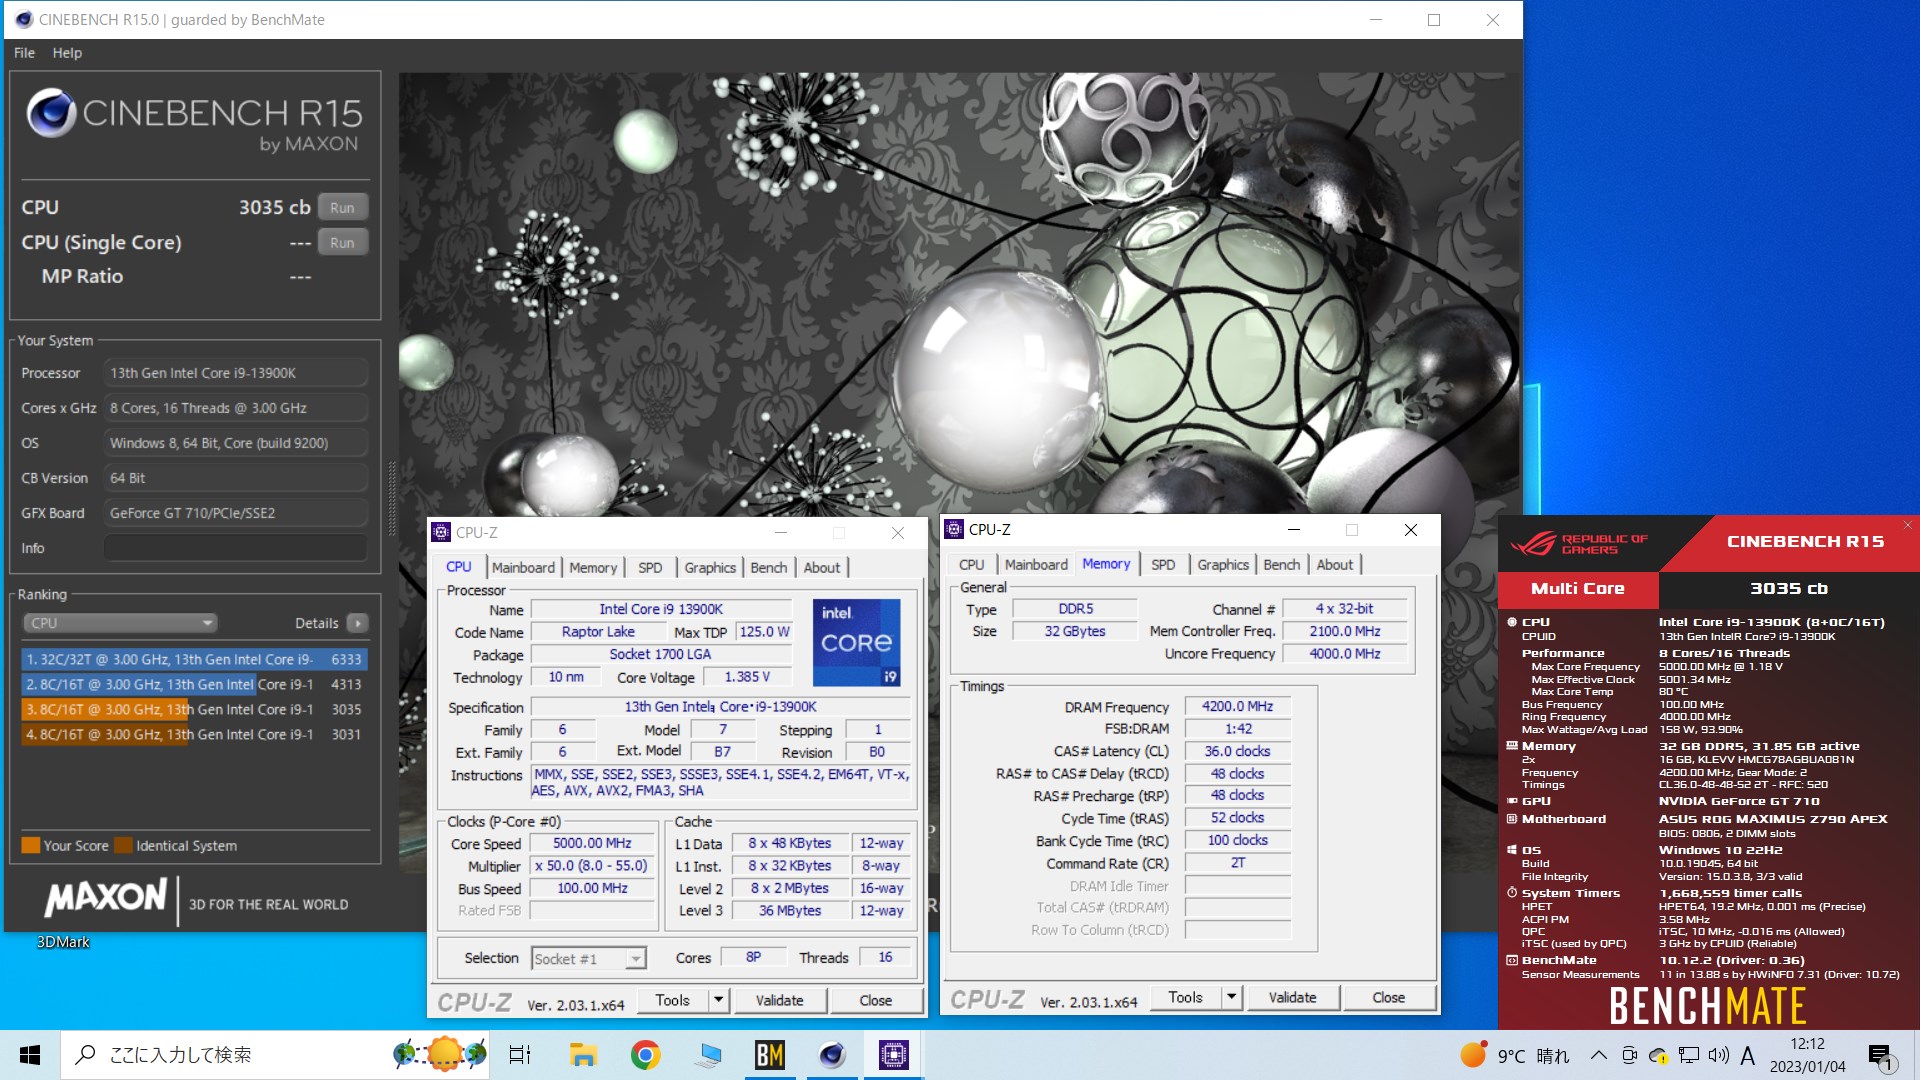Image resolution: width=1920 pixels, height=1080 pixels.
Task: Launch File Explorer from the taskbar
Action: [583, 1055]
